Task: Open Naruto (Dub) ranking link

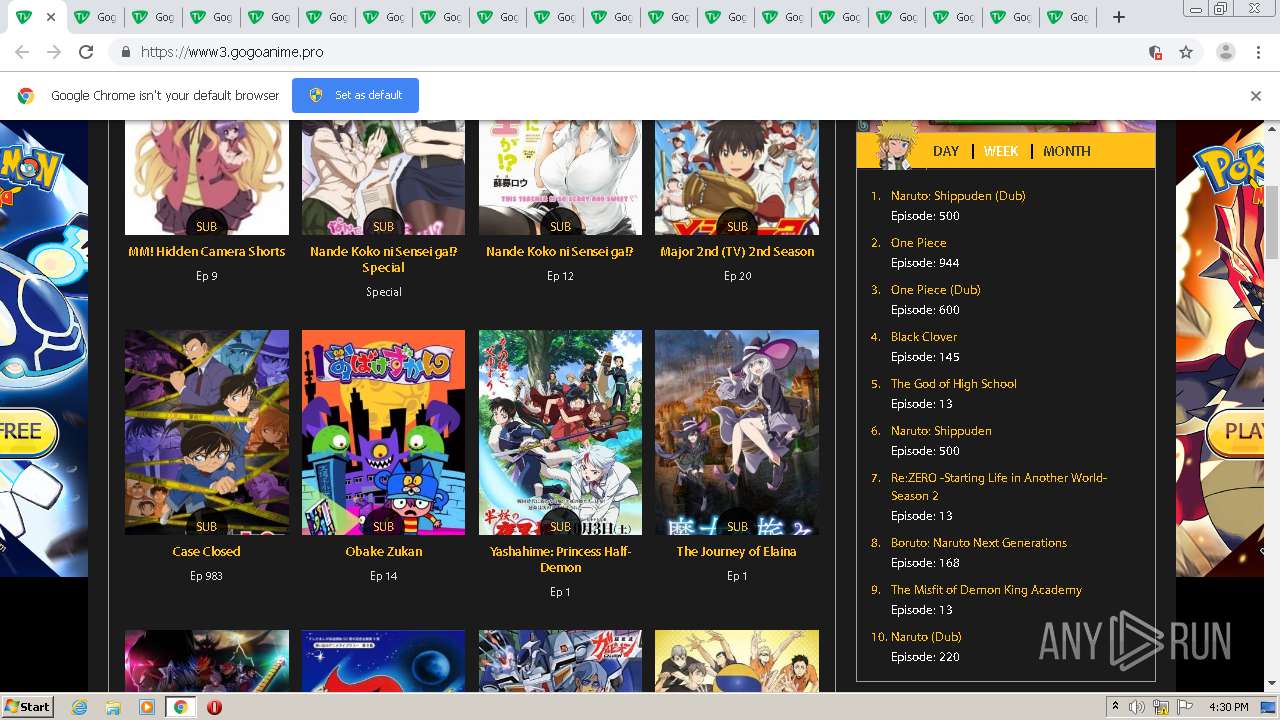Action: (926, 637)
